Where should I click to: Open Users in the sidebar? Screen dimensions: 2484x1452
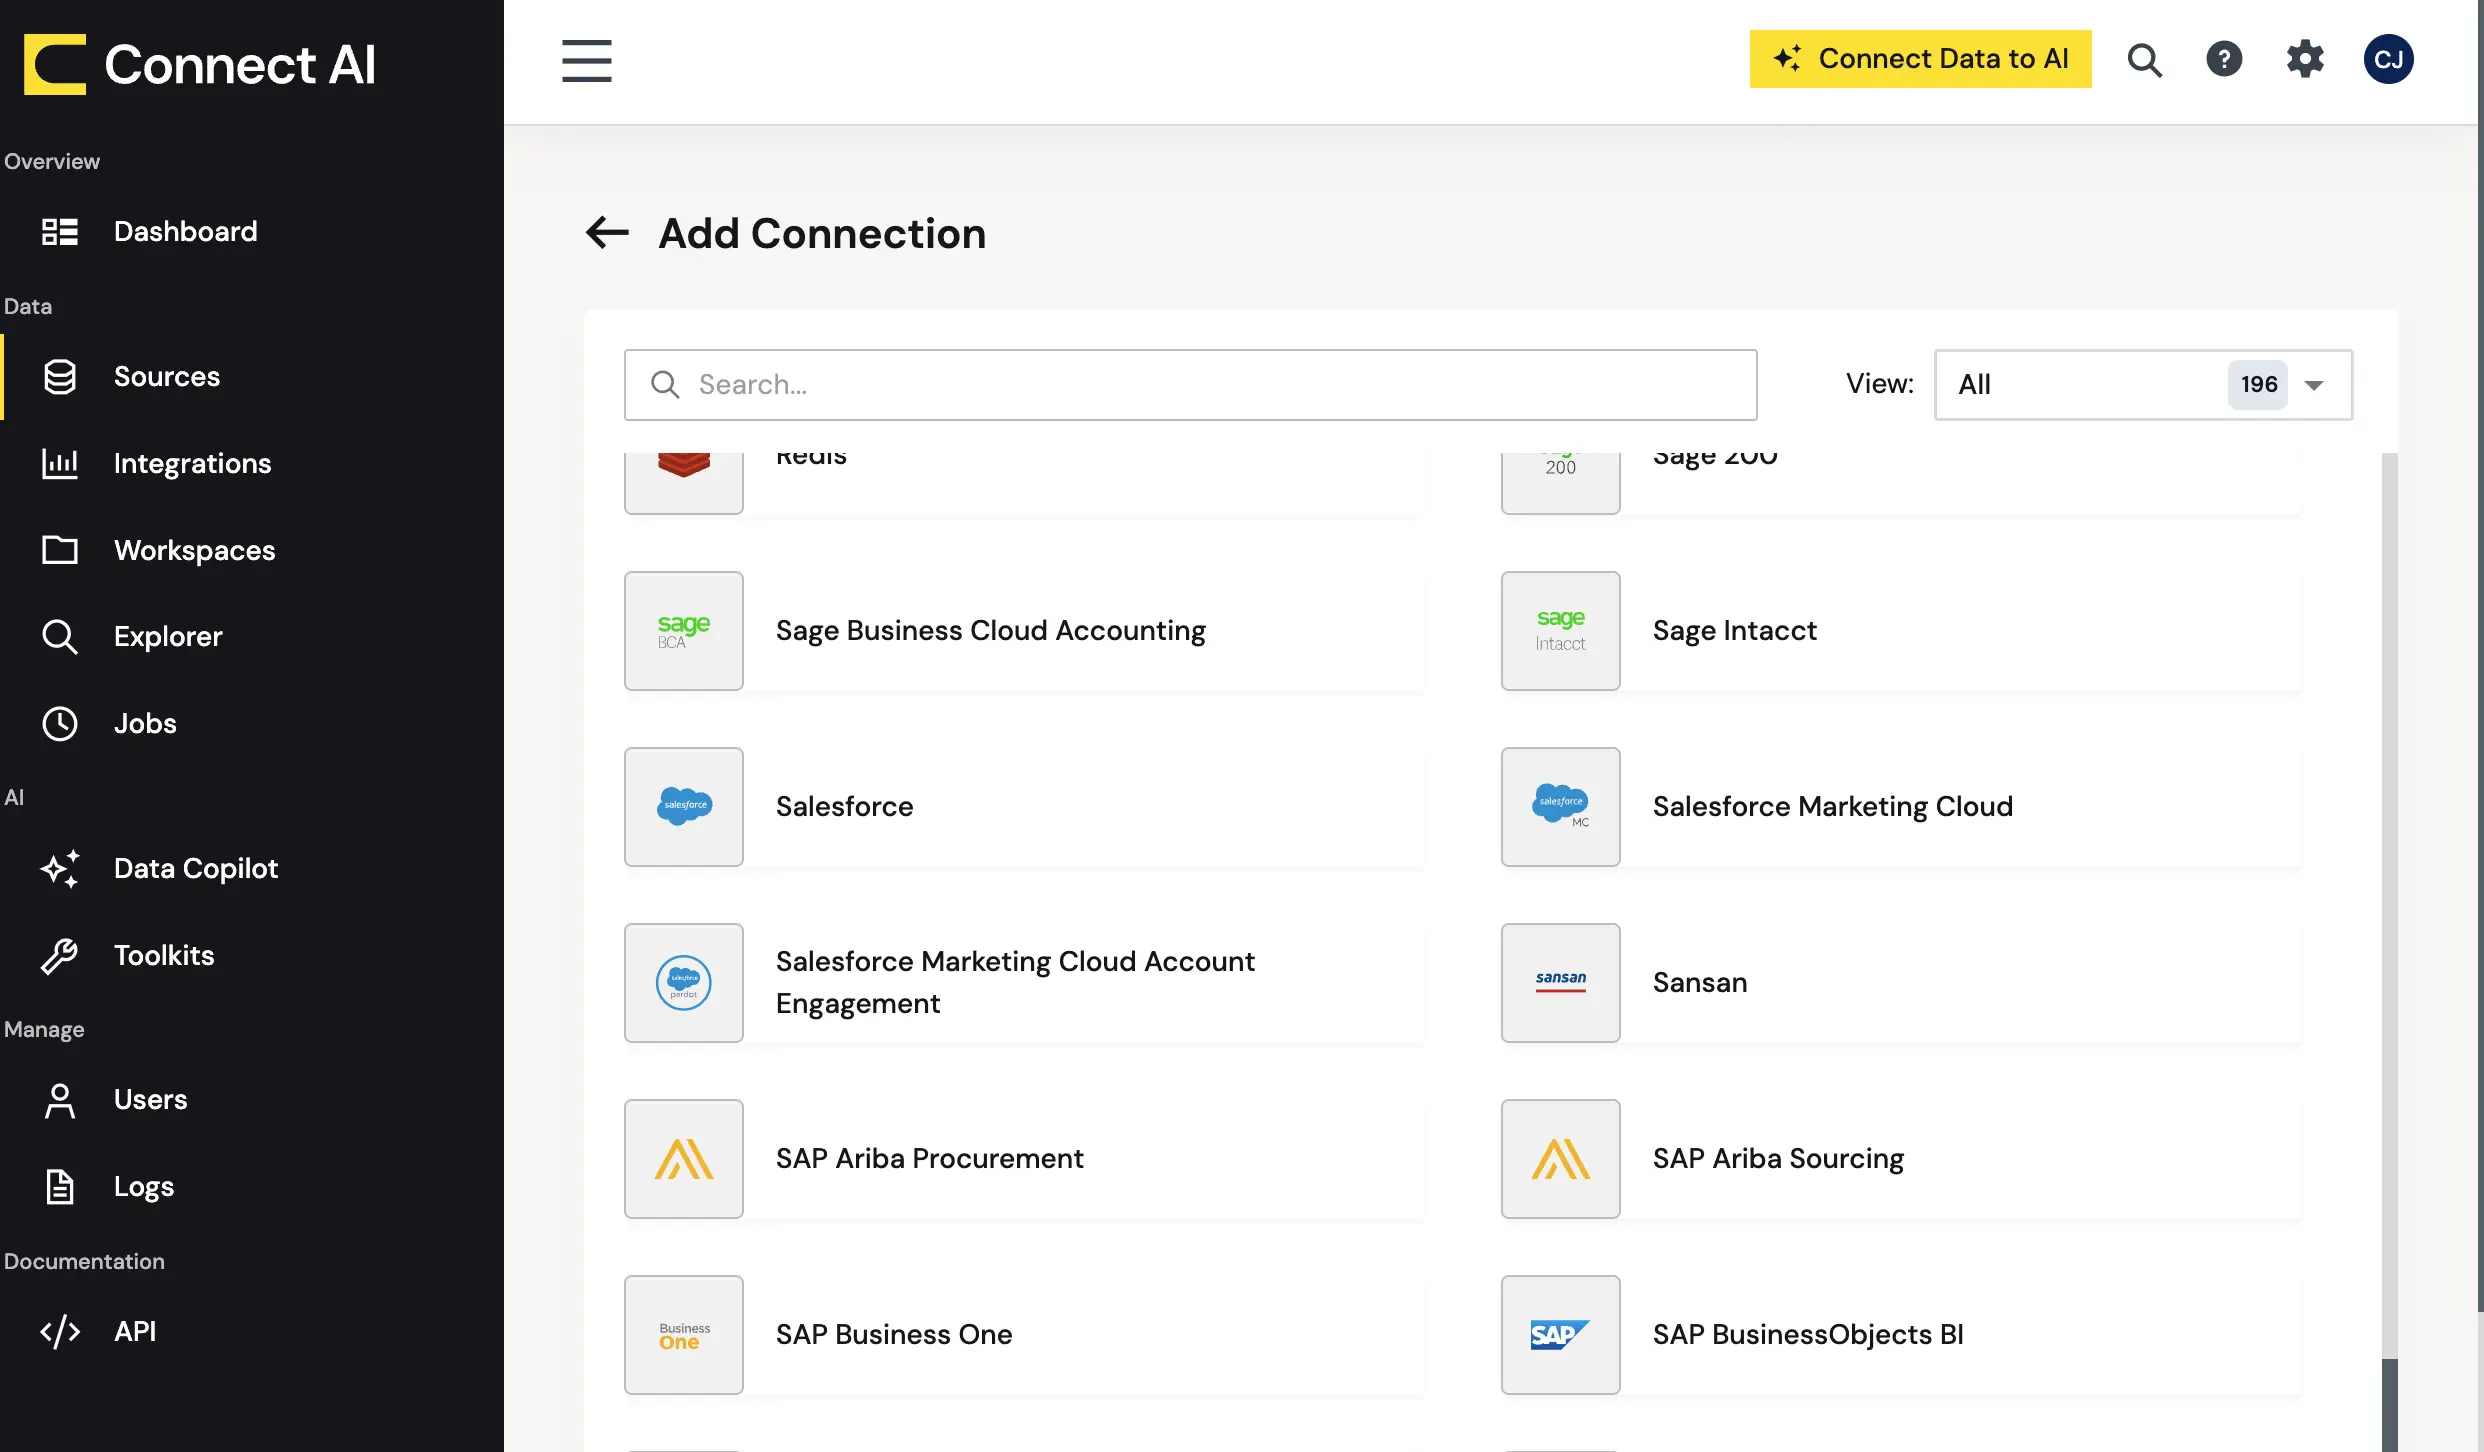[150, 1100]
